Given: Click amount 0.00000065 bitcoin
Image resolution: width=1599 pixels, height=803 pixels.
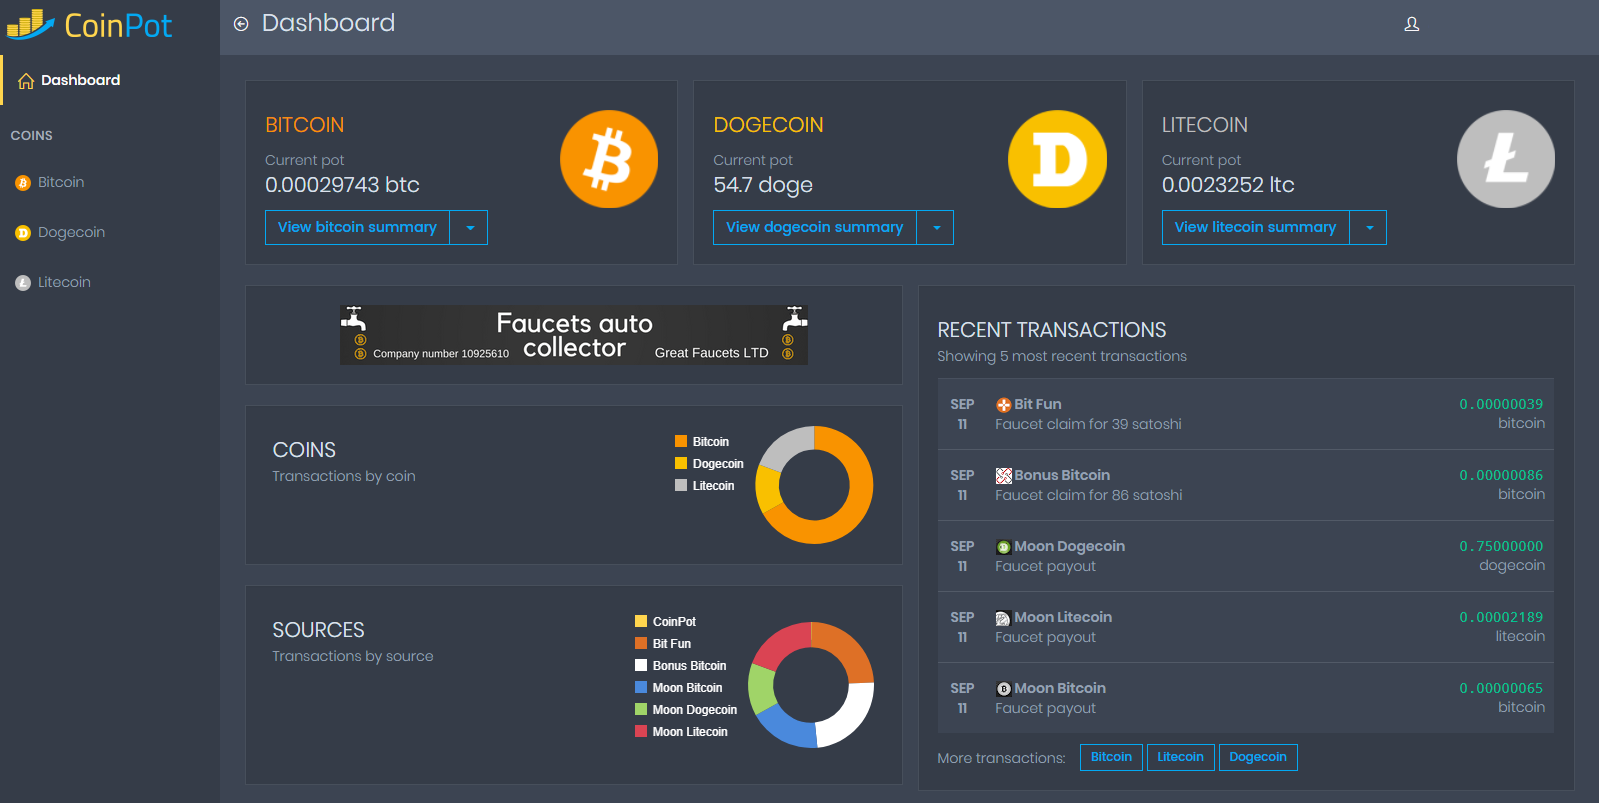Looking at the screenshot, I should (x=1501, y=689).
